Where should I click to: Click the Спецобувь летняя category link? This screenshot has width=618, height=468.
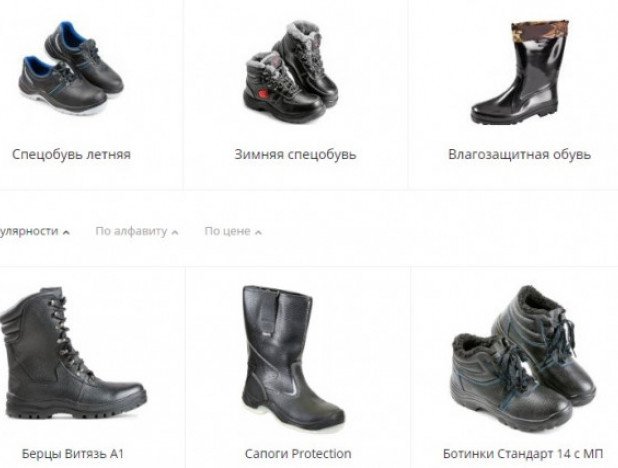[x=71, y=154]
